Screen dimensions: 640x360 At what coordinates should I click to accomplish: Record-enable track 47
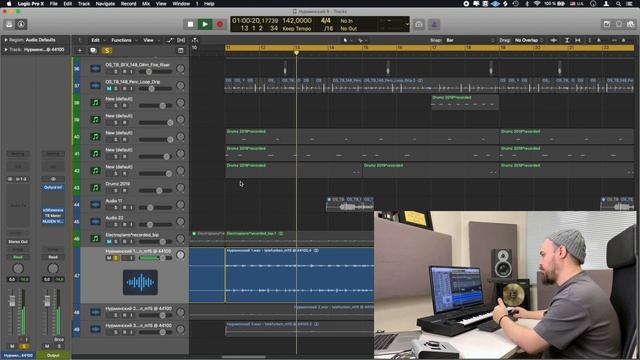tap(124, 258)
